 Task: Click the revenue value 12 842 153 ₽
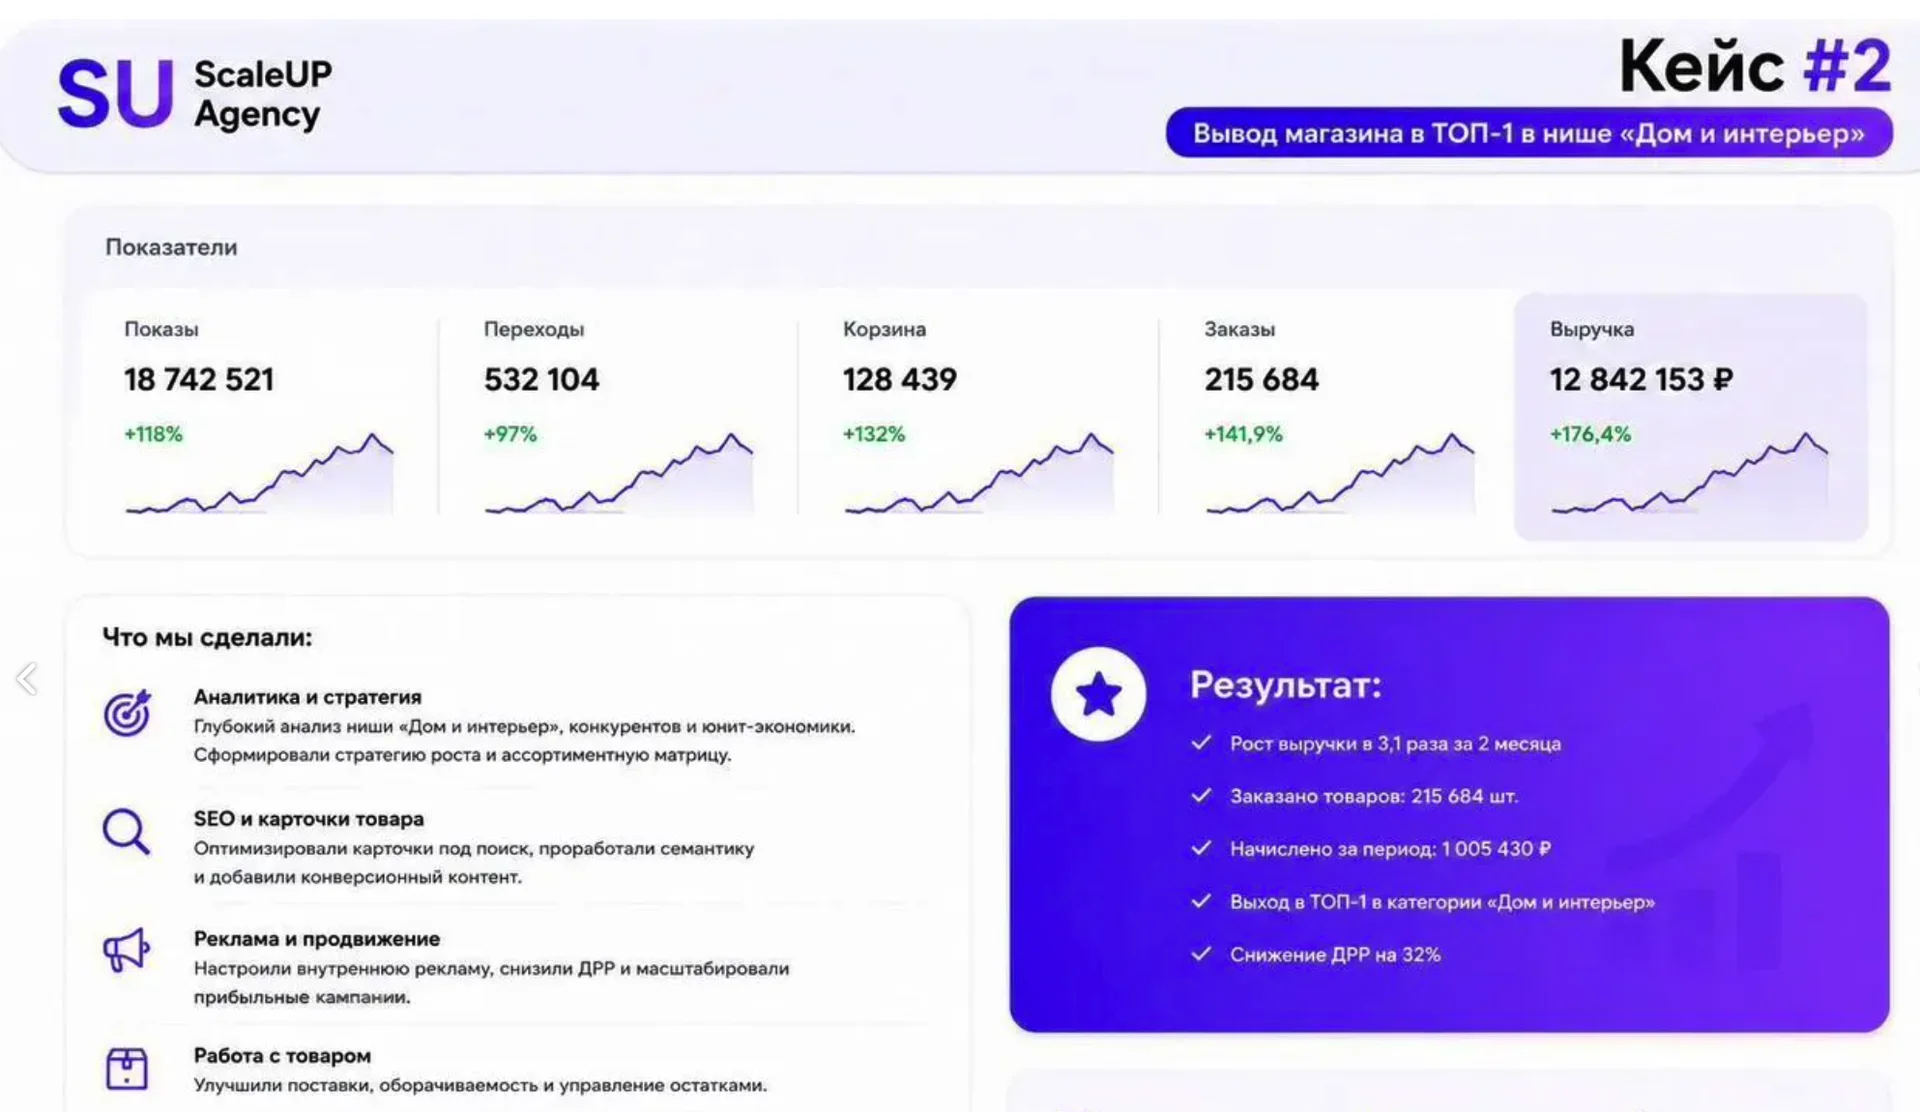coord(1641,380)
